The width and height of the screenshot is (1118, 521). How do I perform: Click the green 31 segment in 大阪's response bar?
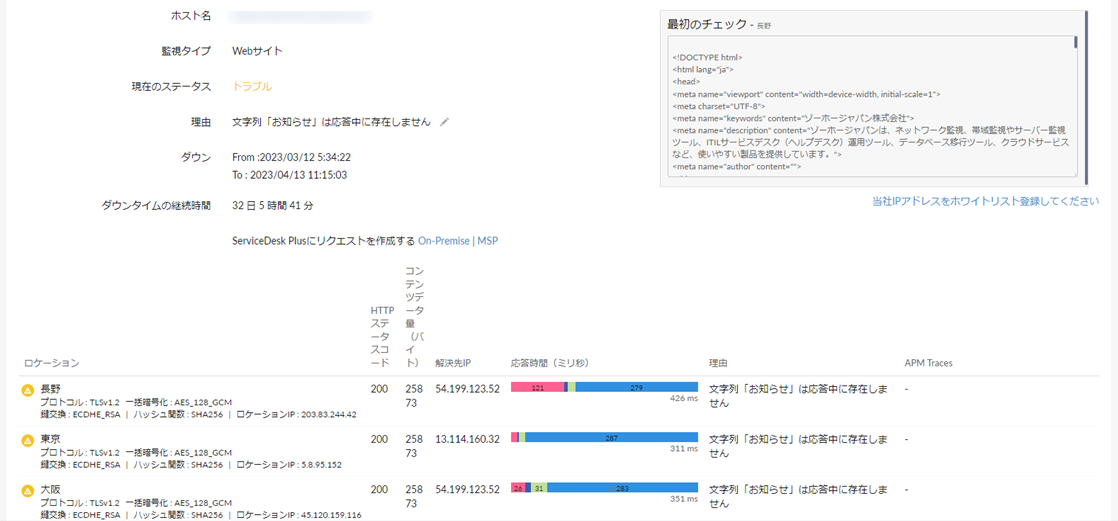point(539,488)
